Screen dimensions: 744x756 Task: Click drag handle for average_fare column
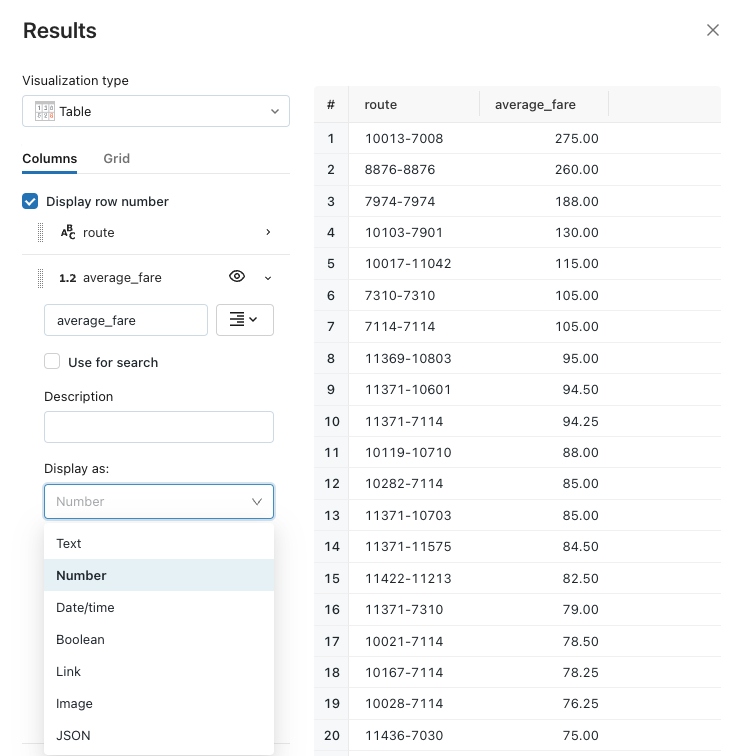point(41,277)
